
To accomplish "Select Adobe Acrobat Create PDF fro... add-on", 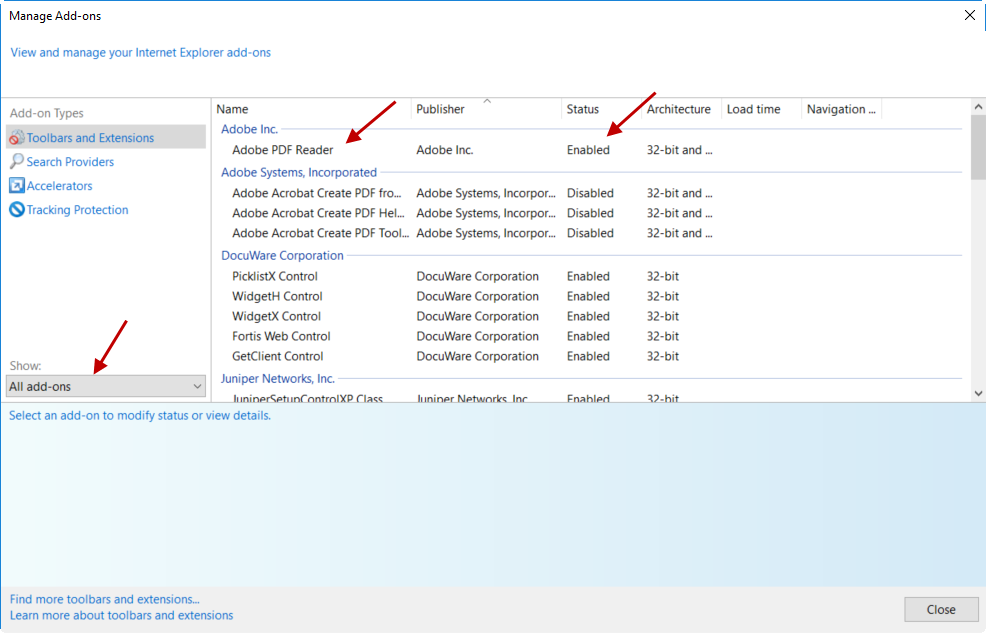I will pyautogui.click(x=316, y=193).
